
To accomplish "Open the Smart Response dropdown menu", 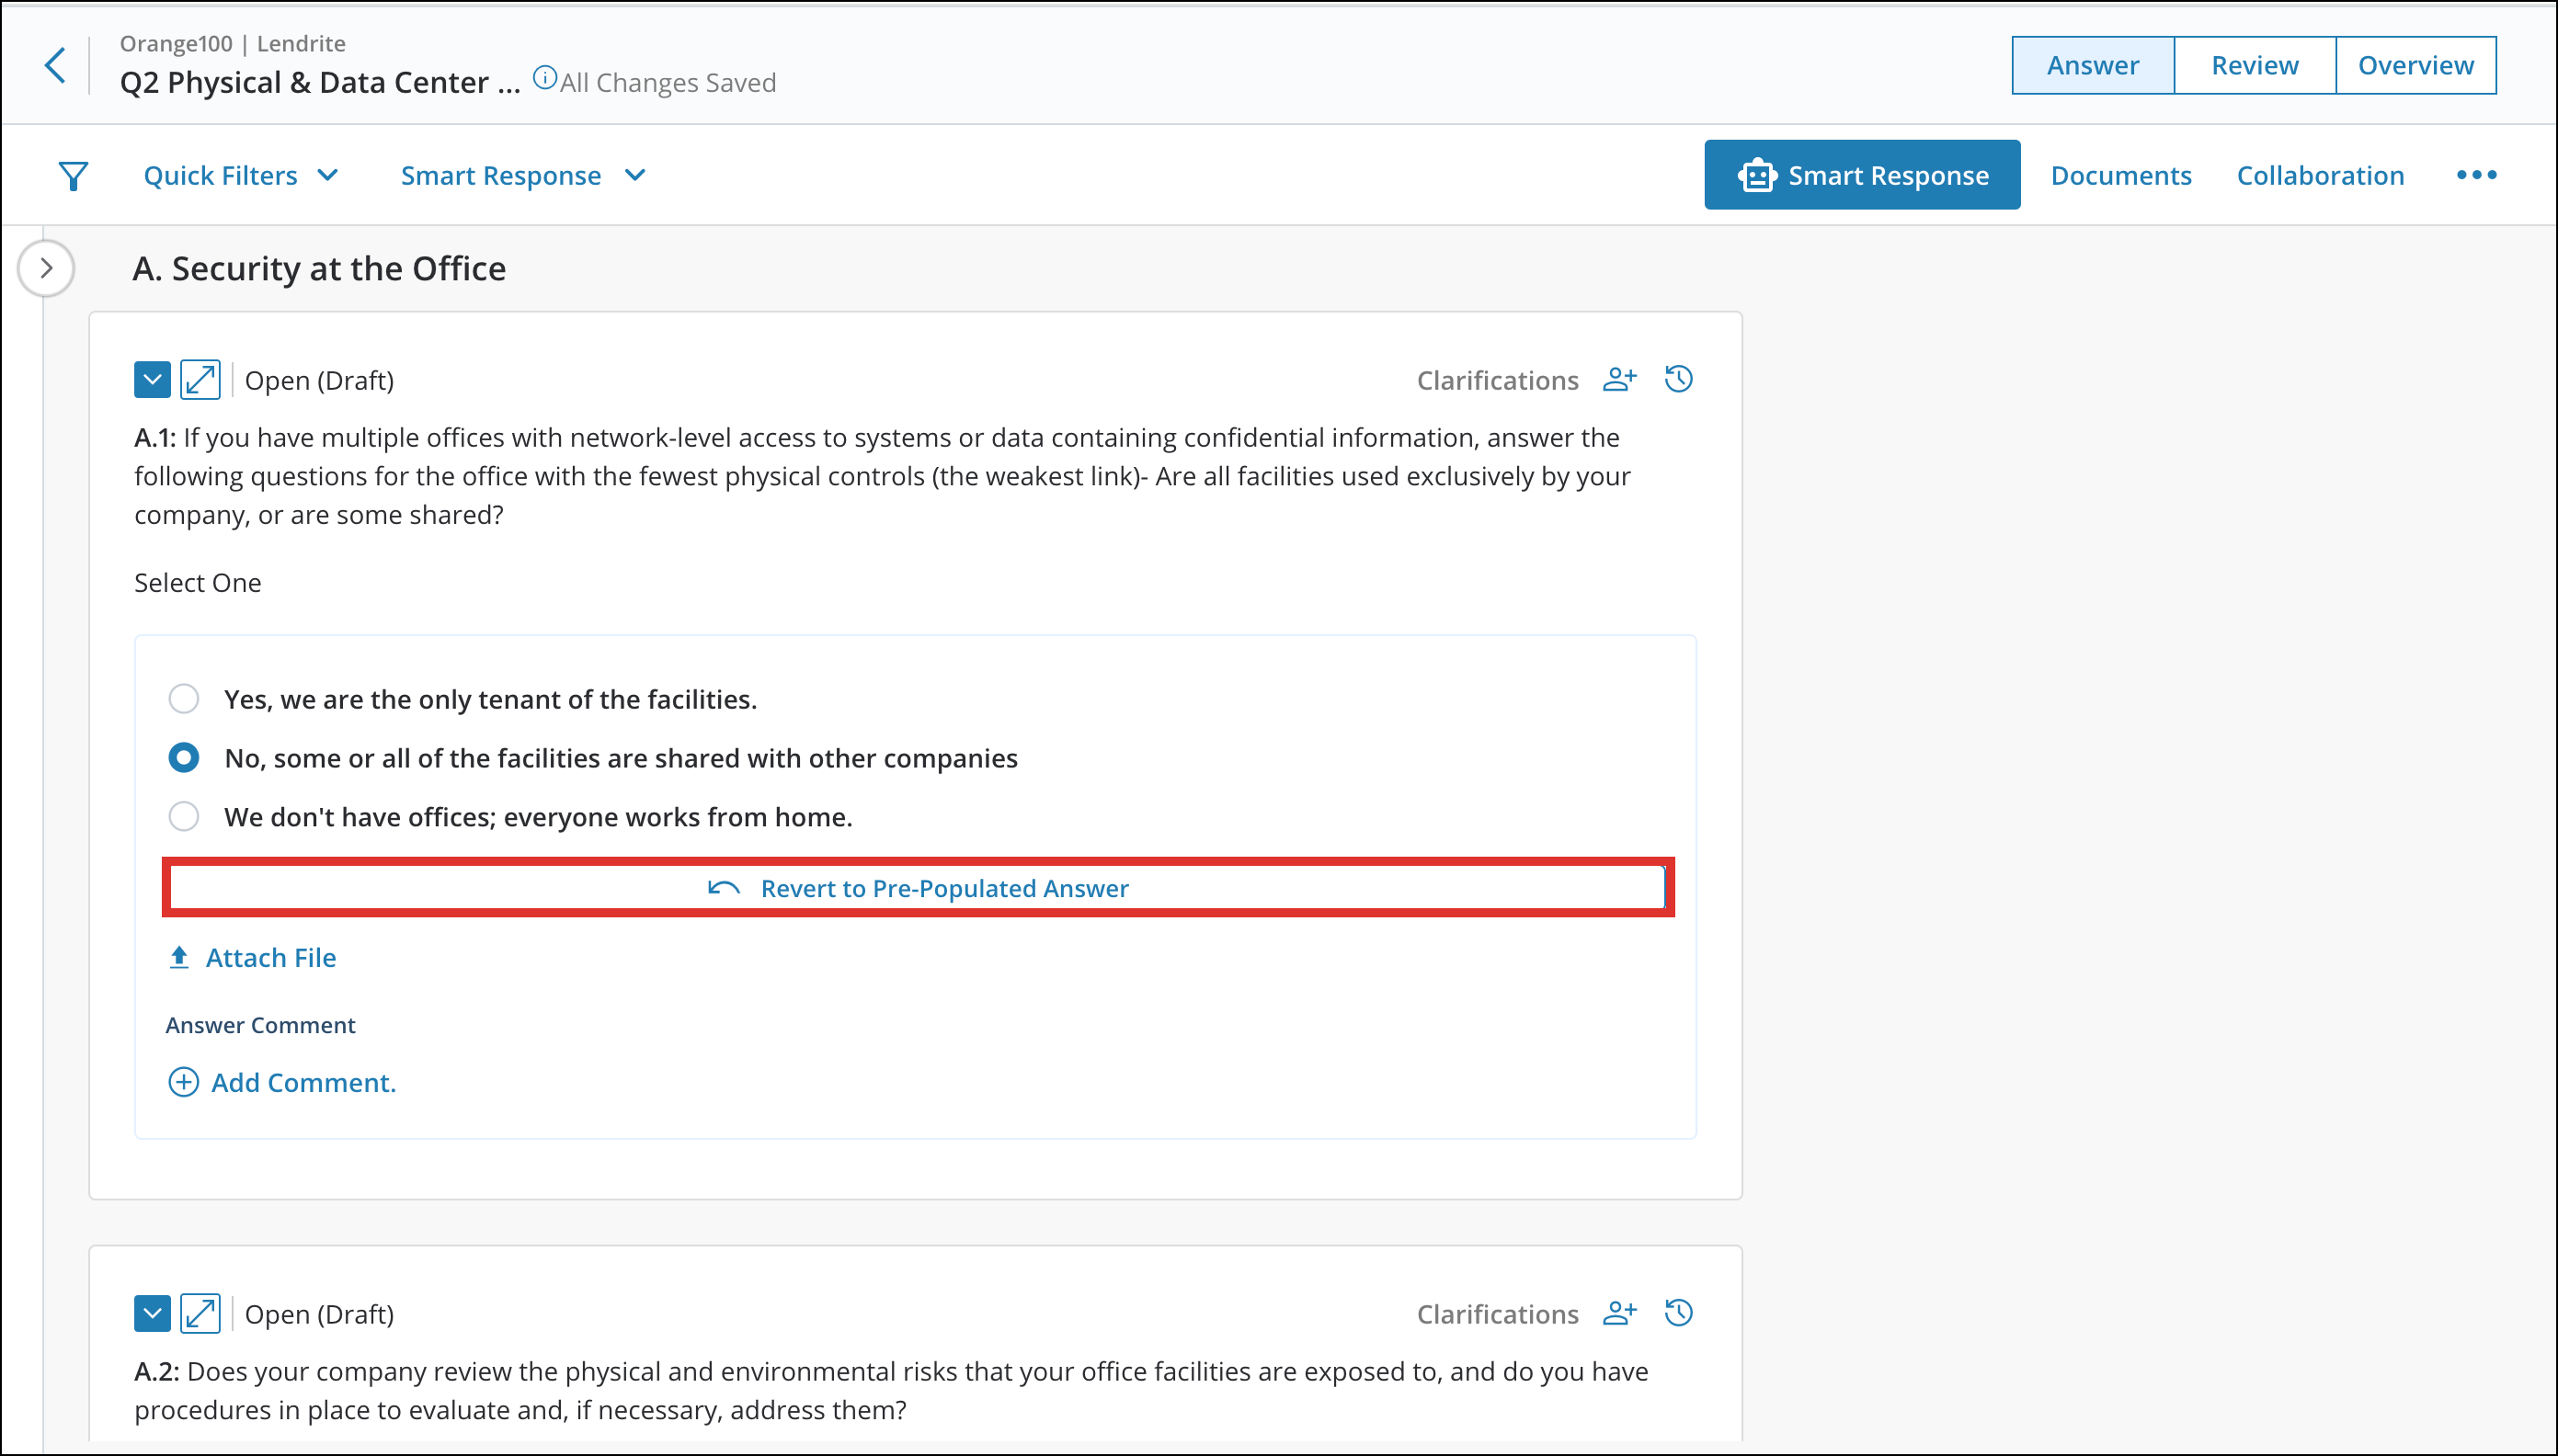I will click(523, 176).
